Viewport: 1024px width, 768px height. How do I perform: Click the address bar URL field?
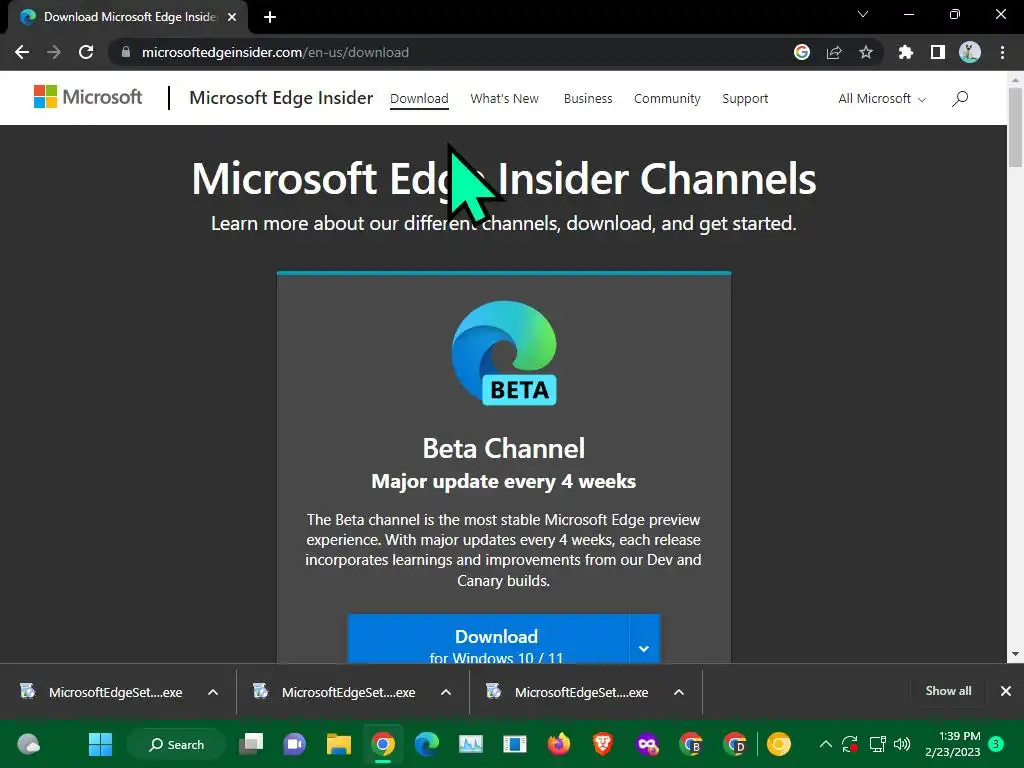[457, 52]
